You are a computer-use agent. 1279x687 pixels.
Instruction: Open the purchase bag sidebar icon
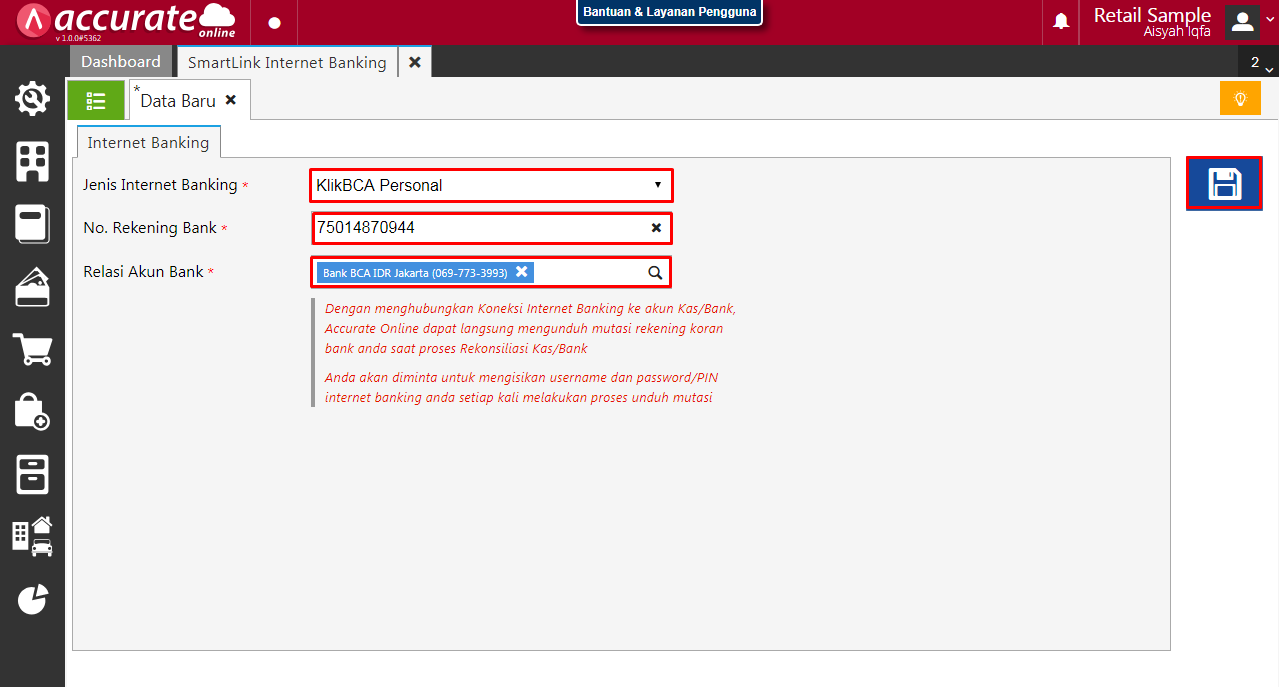32,411
